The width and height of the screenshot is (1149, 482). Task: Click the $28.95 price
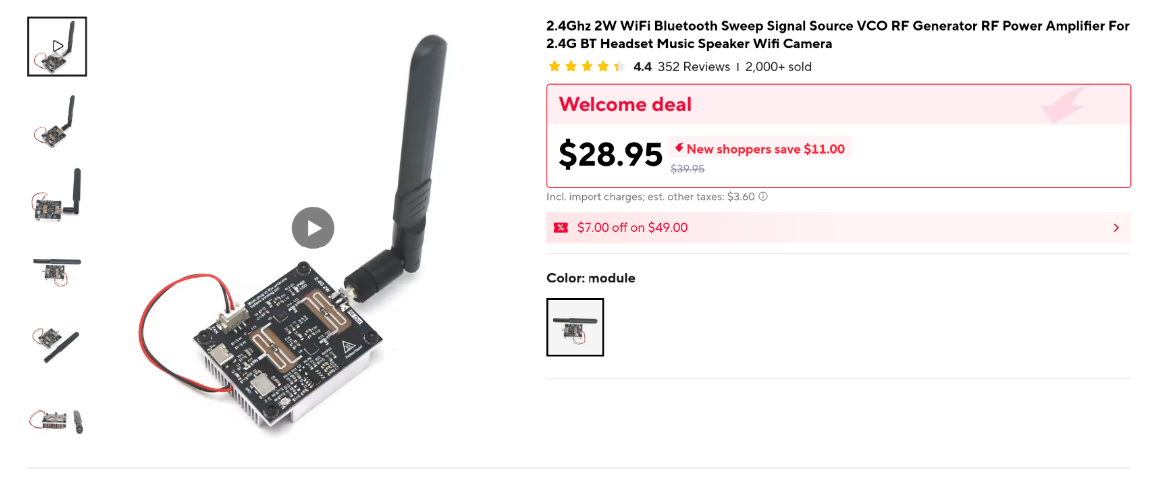[x=610, y=155]
